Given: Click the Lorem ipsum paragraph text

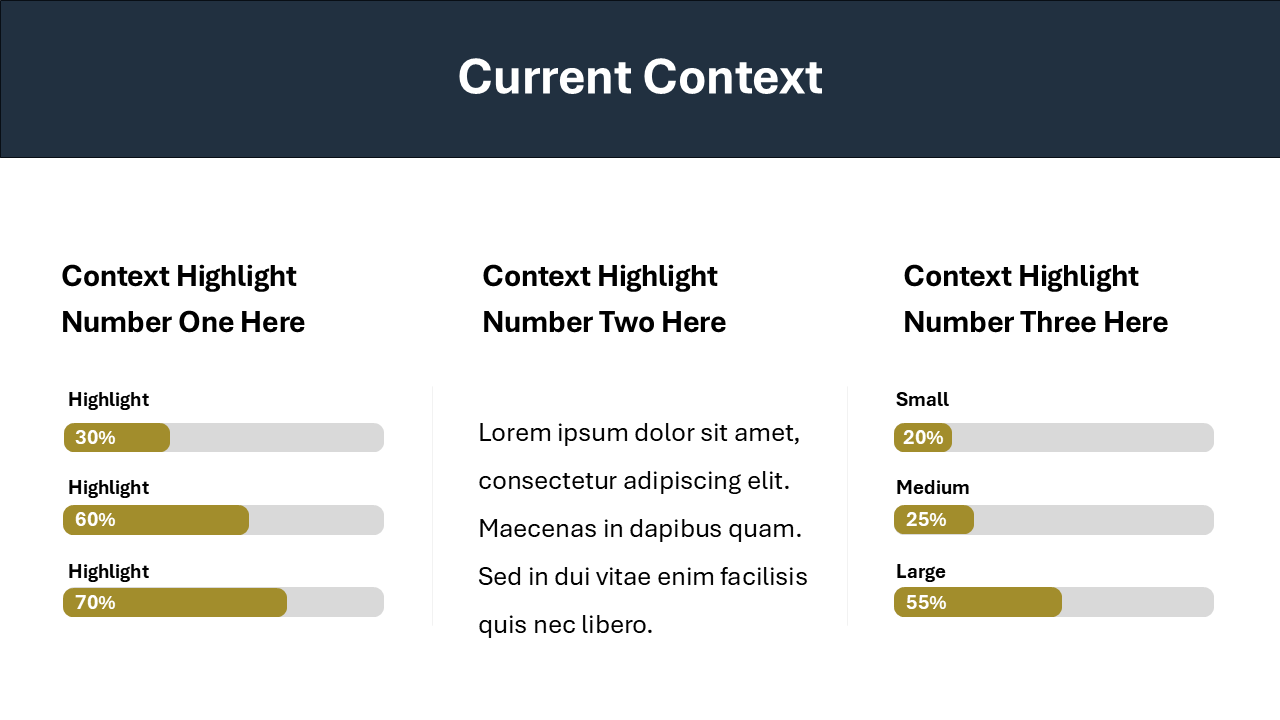Looking at the screenshot, I should 642,529.
